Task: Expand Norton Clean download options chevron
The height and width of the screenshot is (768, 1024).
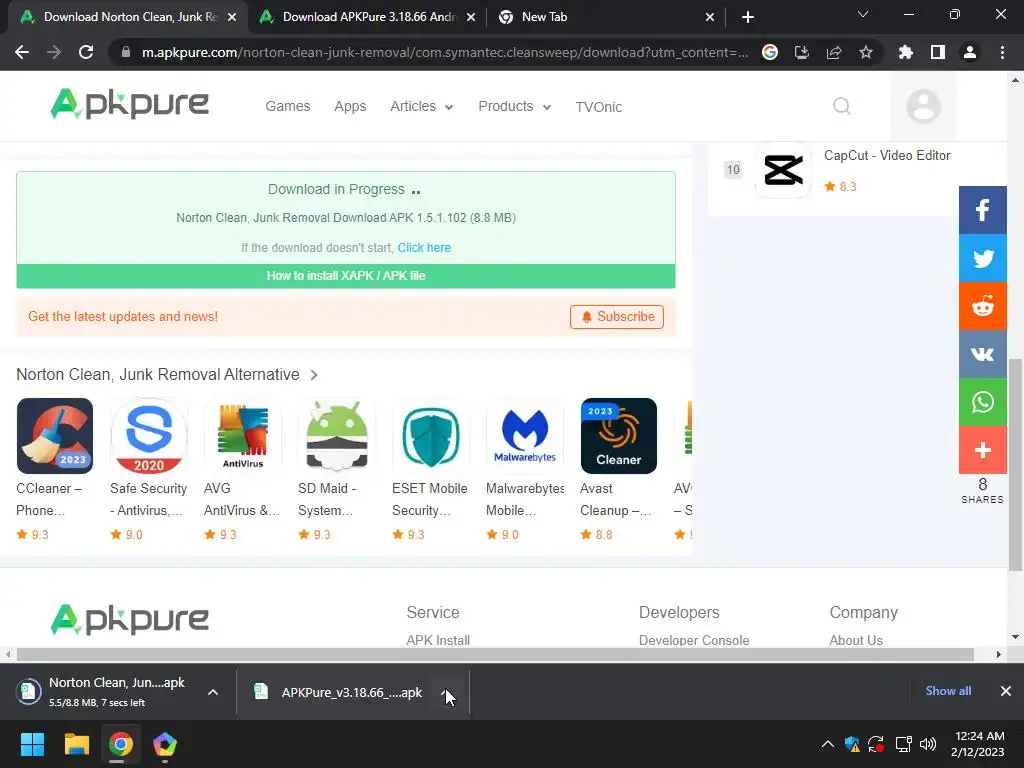Action: pyautogui.click(x=213, y=692)
